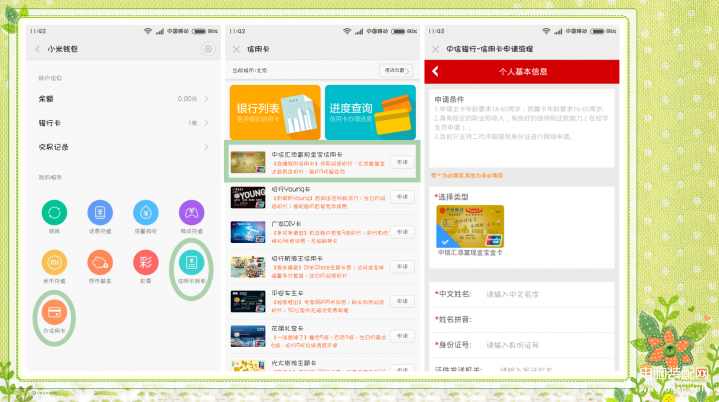The height and width of the screenshot is (402, 719).
Task: Select the 银行卡 row label
Action: point(50,123)
